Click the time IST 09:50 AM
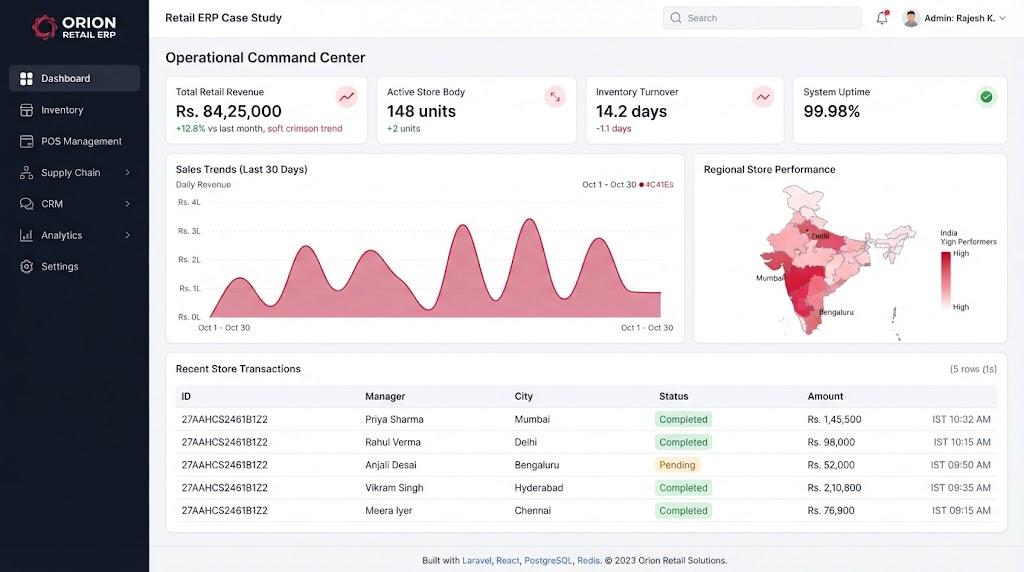Image resolution: width=1024 pixels, height=572 pixels. pos(961,465)
